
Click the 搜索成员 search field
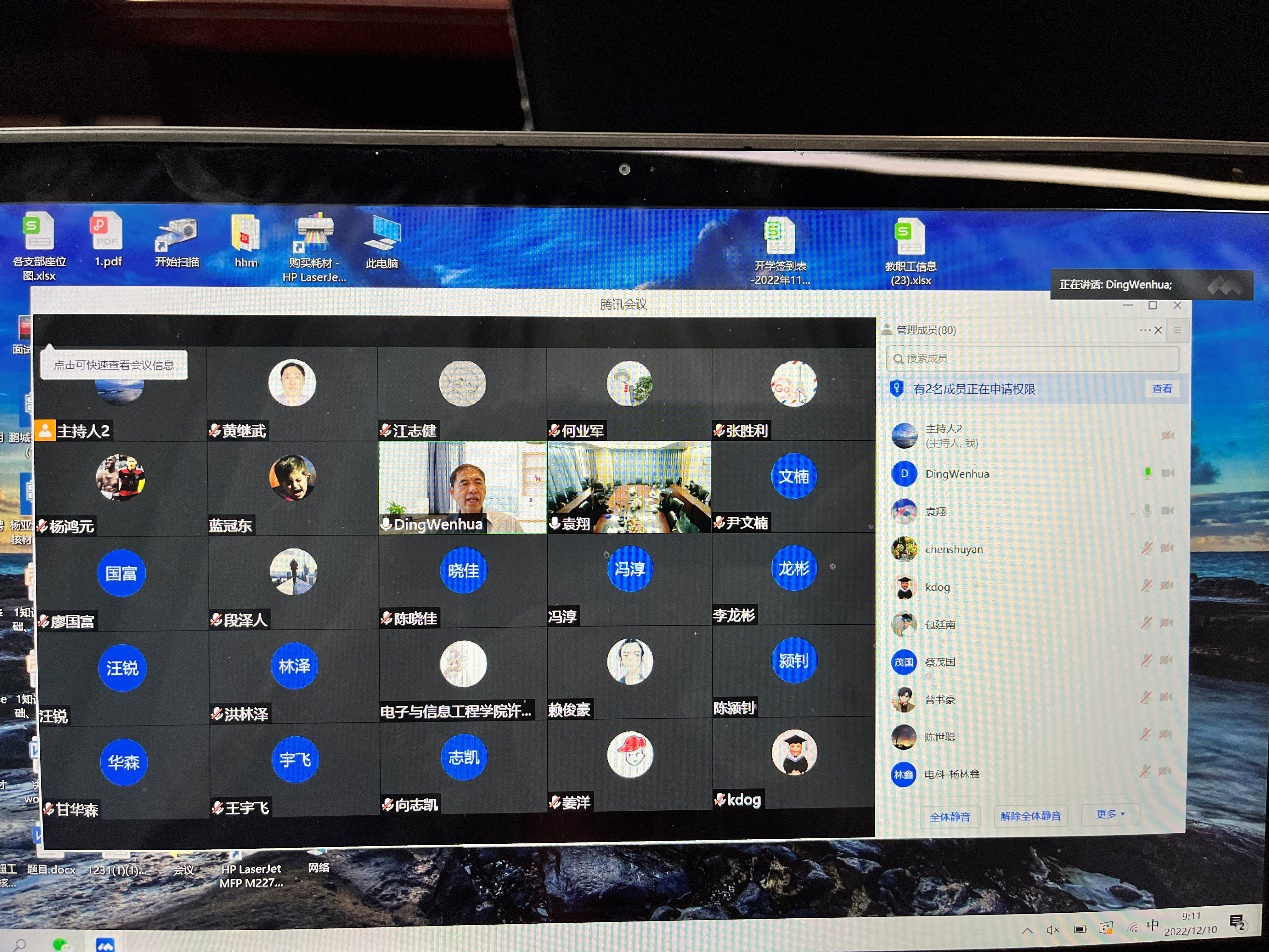coord(1030,358)
